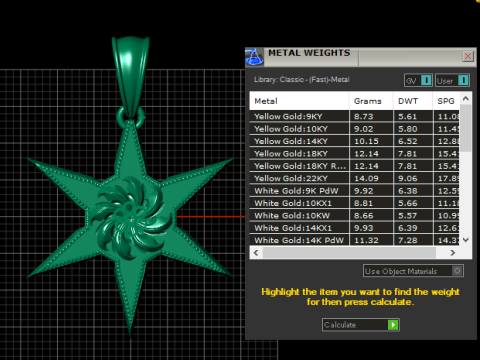Click the Calculate button
Viewport: 480px width, 360px height.
point(361,325)
